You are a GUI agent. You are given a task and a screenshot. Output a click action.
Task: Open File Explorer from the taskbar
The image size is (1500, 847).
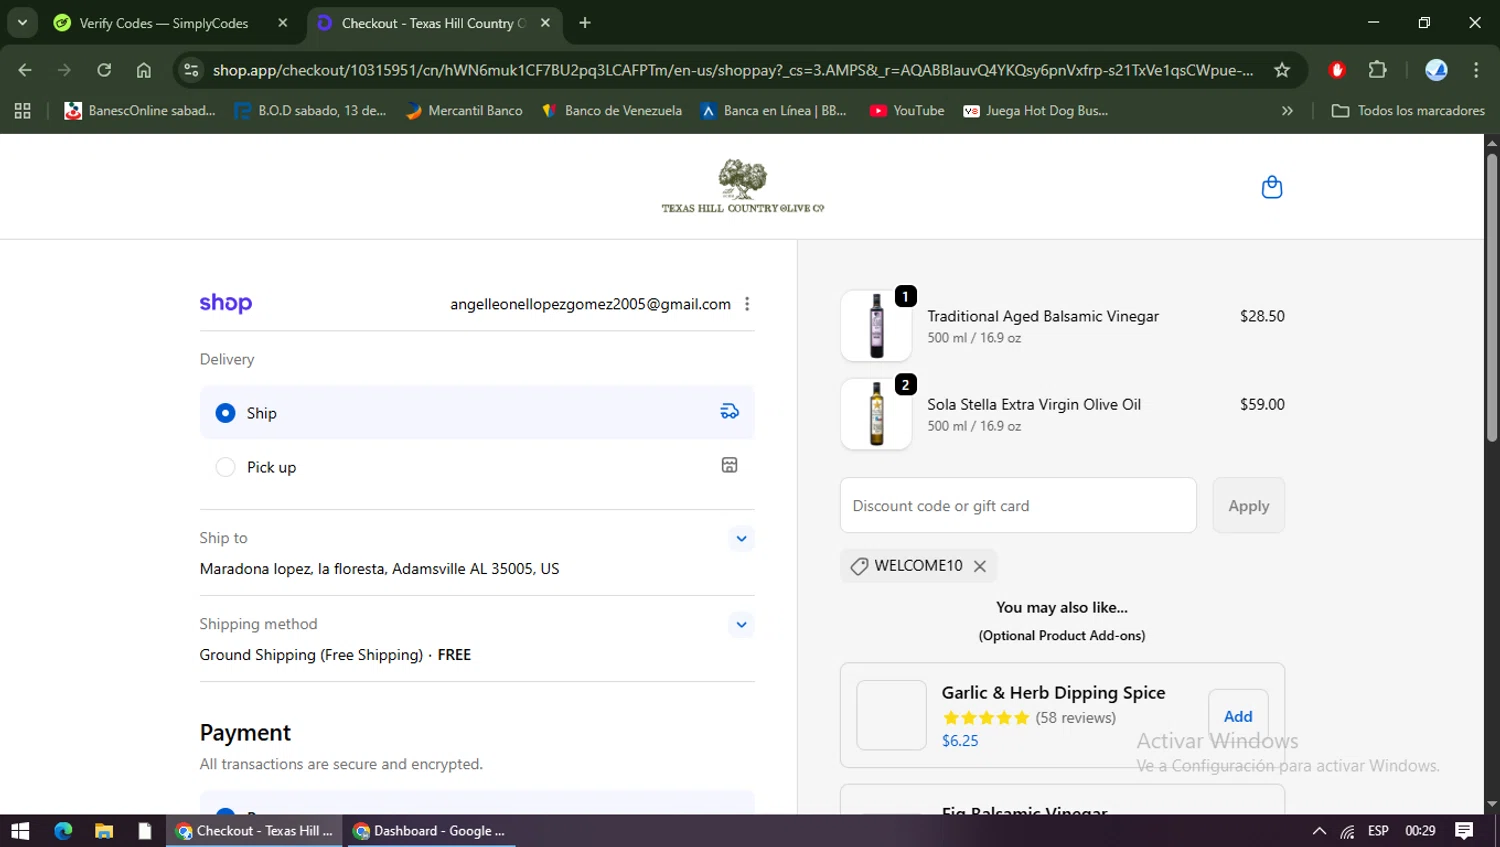[x=104, y=831]
